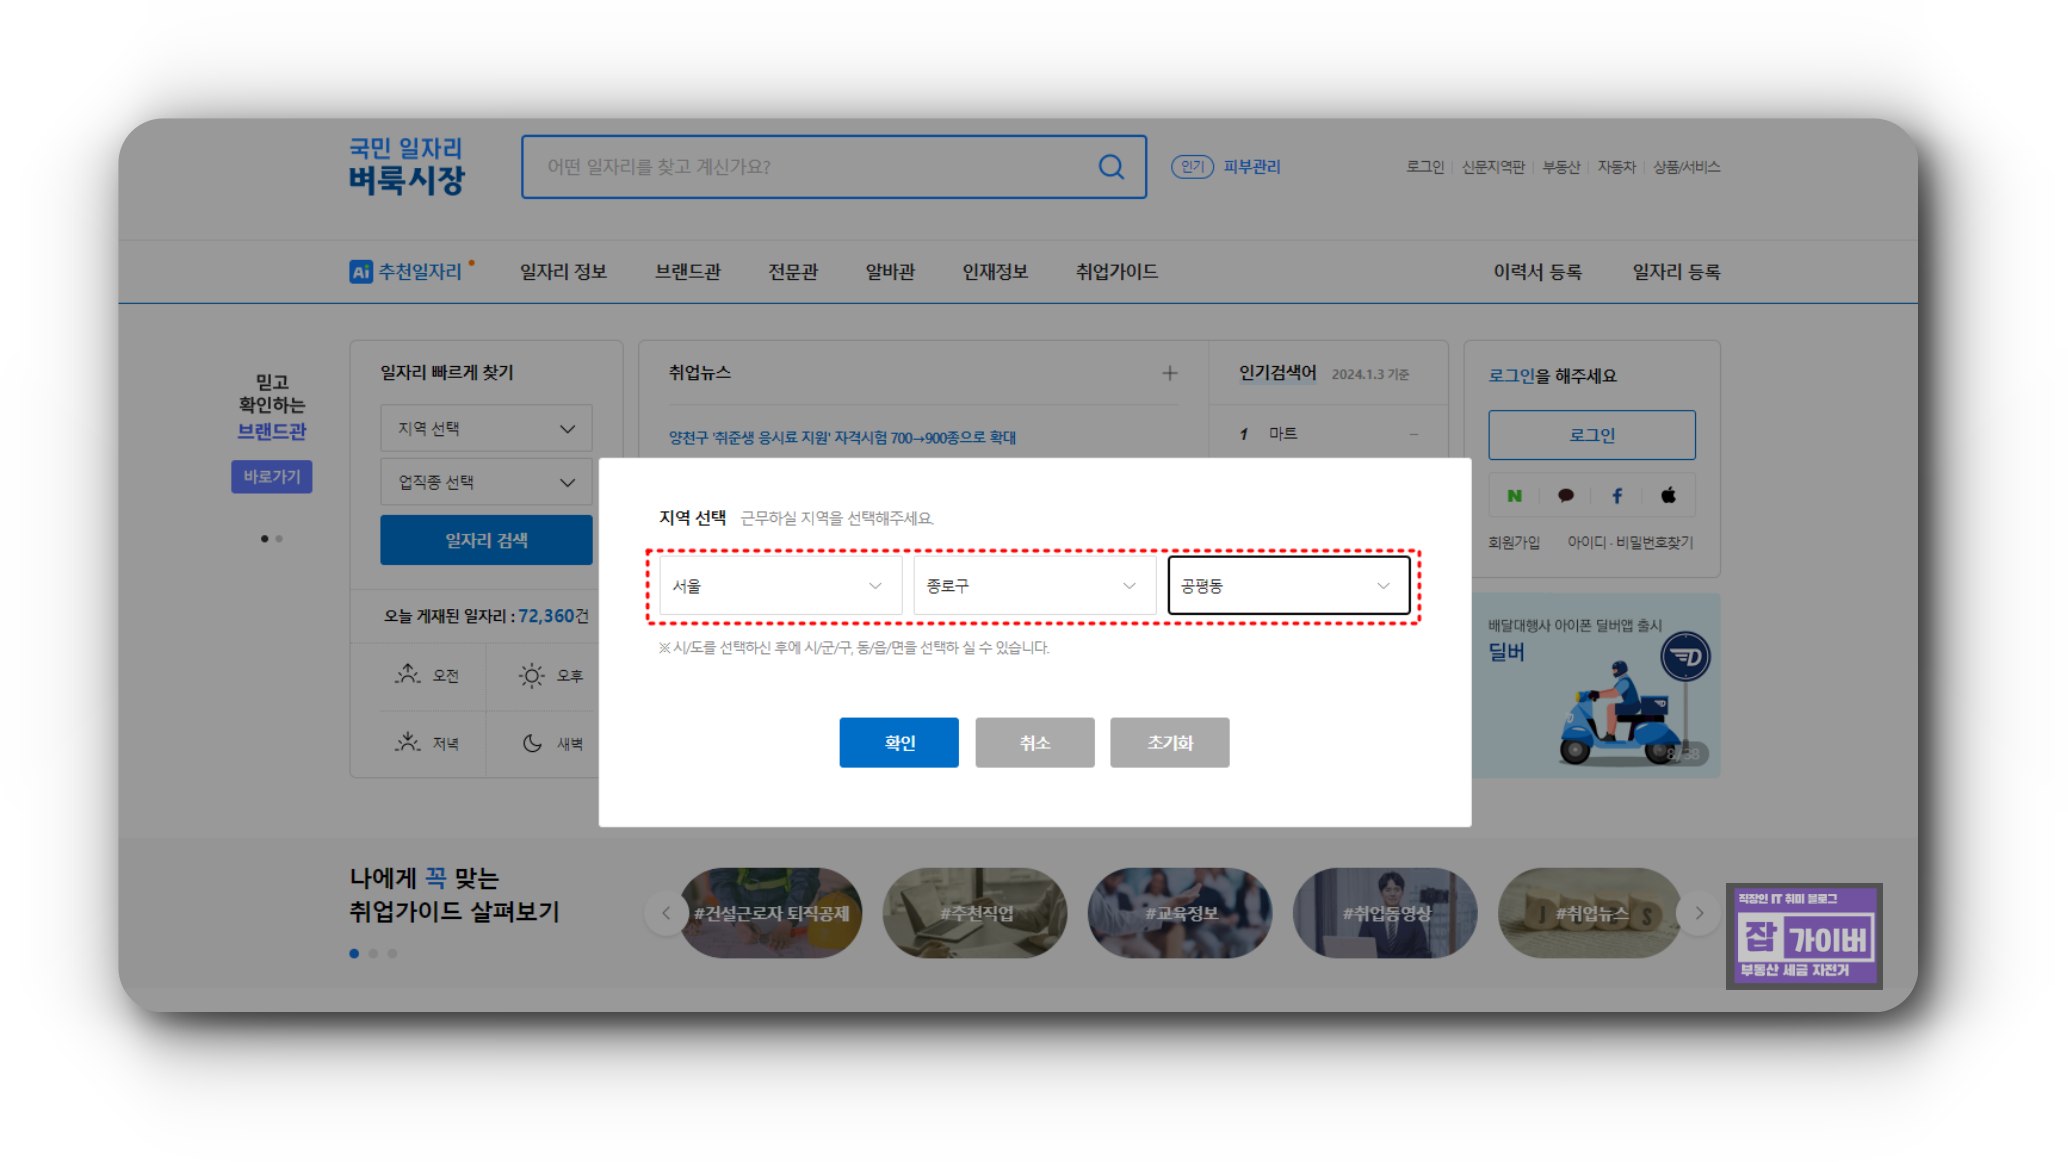Open the 서울 city dropdown
This screenshot has width=2068, height=1162.
(779, 586)
